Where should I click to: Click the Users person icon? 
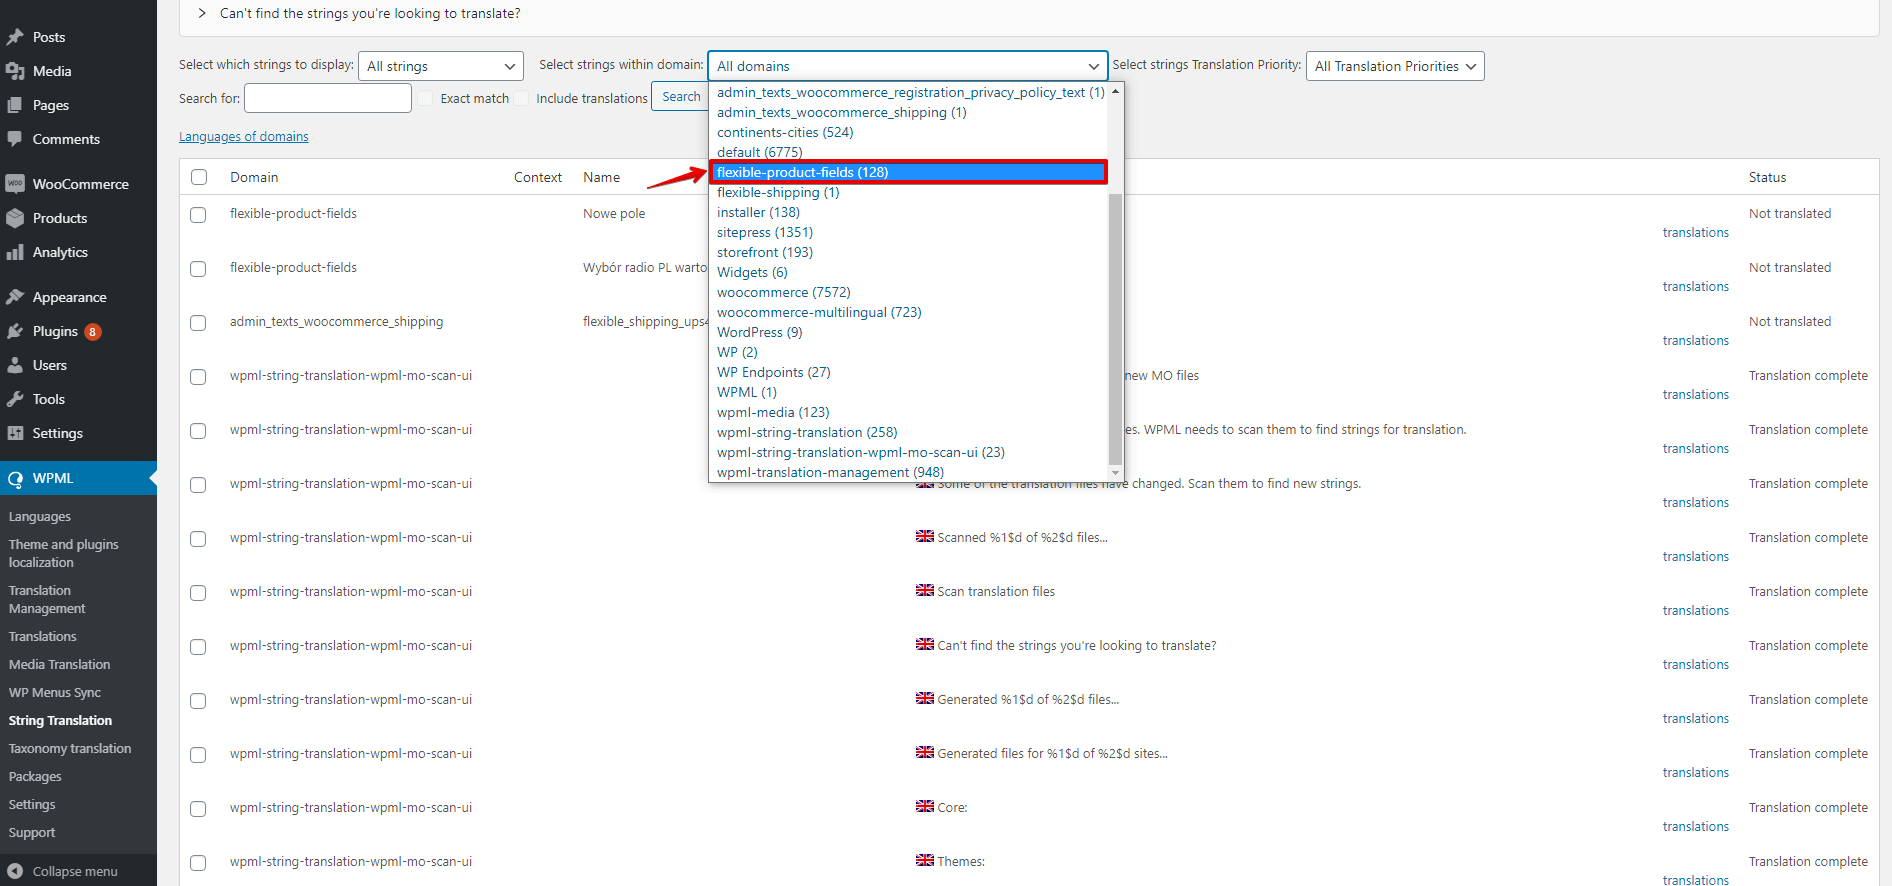pos(15,365)
